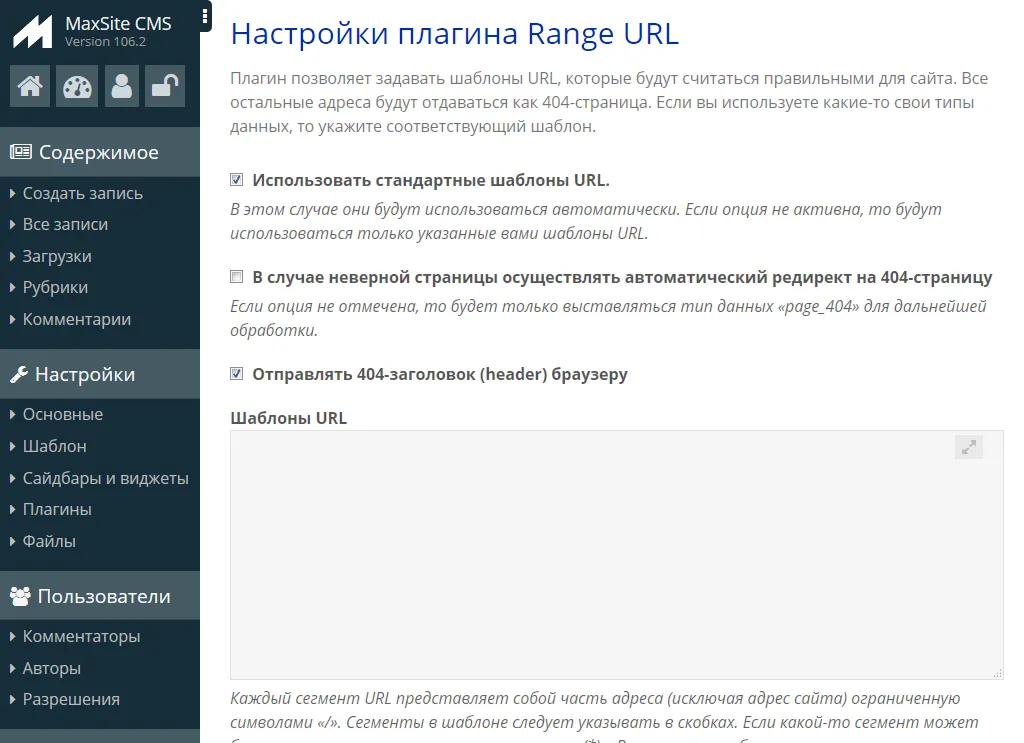This screenshot has height=743, width=1024.
Task: Open Создать запись menu item
Action: click(x=83, y=194)
